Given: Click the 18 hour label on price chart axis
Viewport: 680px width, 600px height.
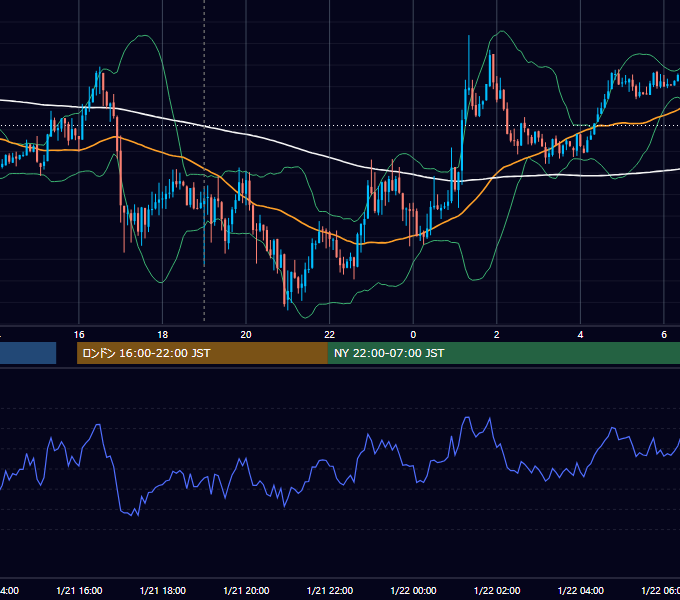Looking at the screenshot, I should [x=162, y=334].
